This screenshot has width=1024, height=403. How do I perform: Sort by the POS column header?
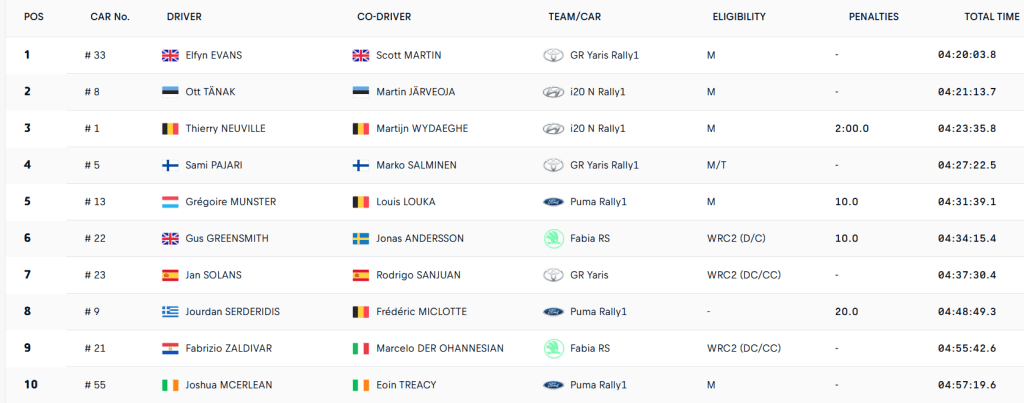coord(34,17)
